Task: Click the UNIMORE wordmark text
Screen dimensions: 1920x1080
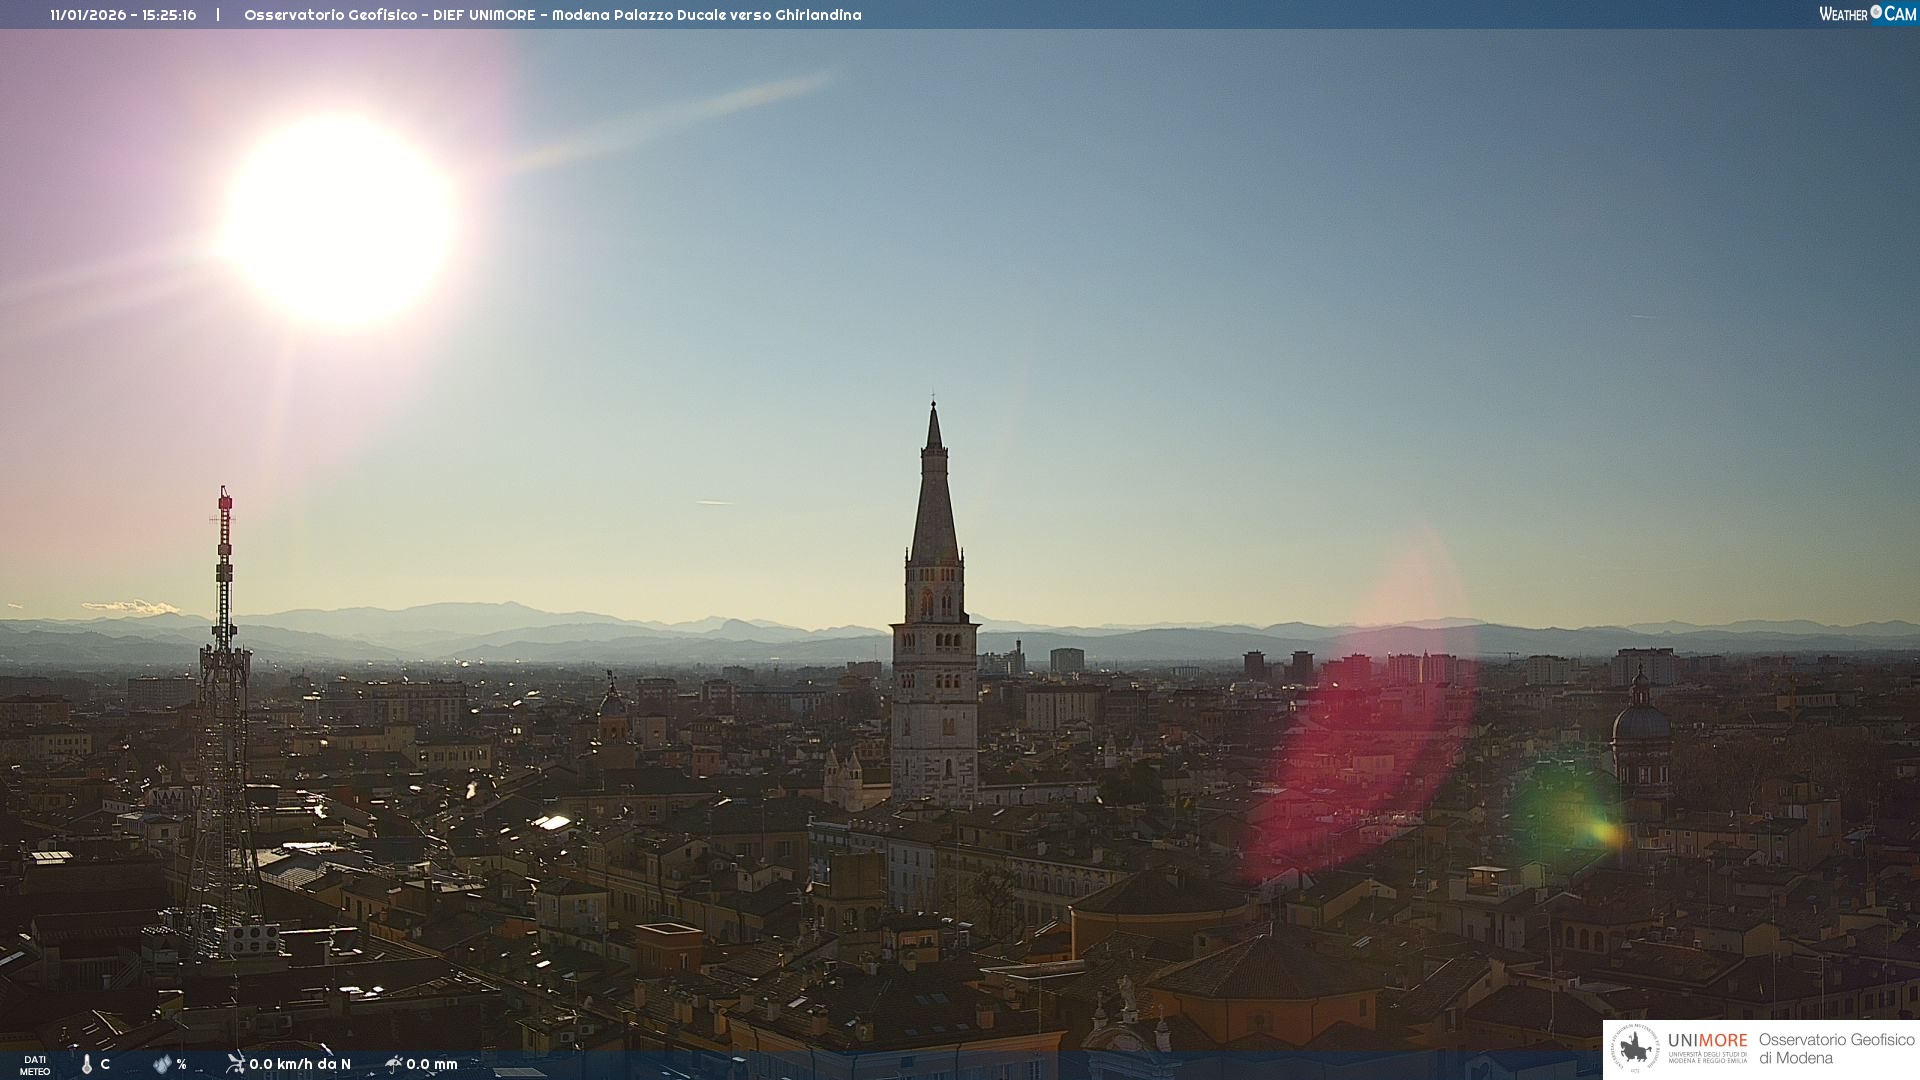Action: point(1707,1040)
